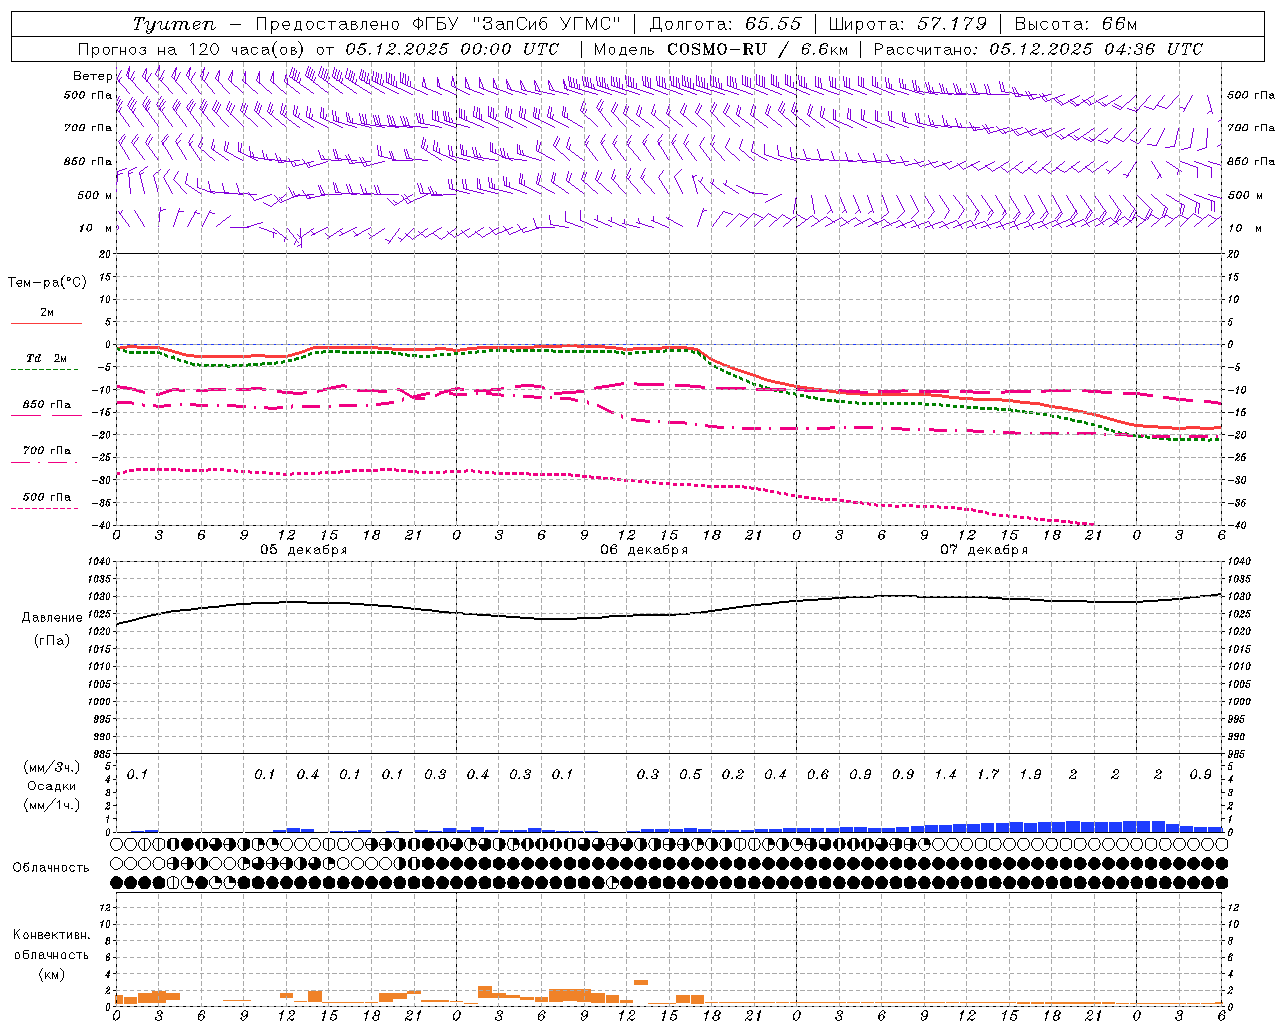The height and width of the screenshot is (1024, 1280).
Task: Click the "07 декабря" date label
Action: 984,550
